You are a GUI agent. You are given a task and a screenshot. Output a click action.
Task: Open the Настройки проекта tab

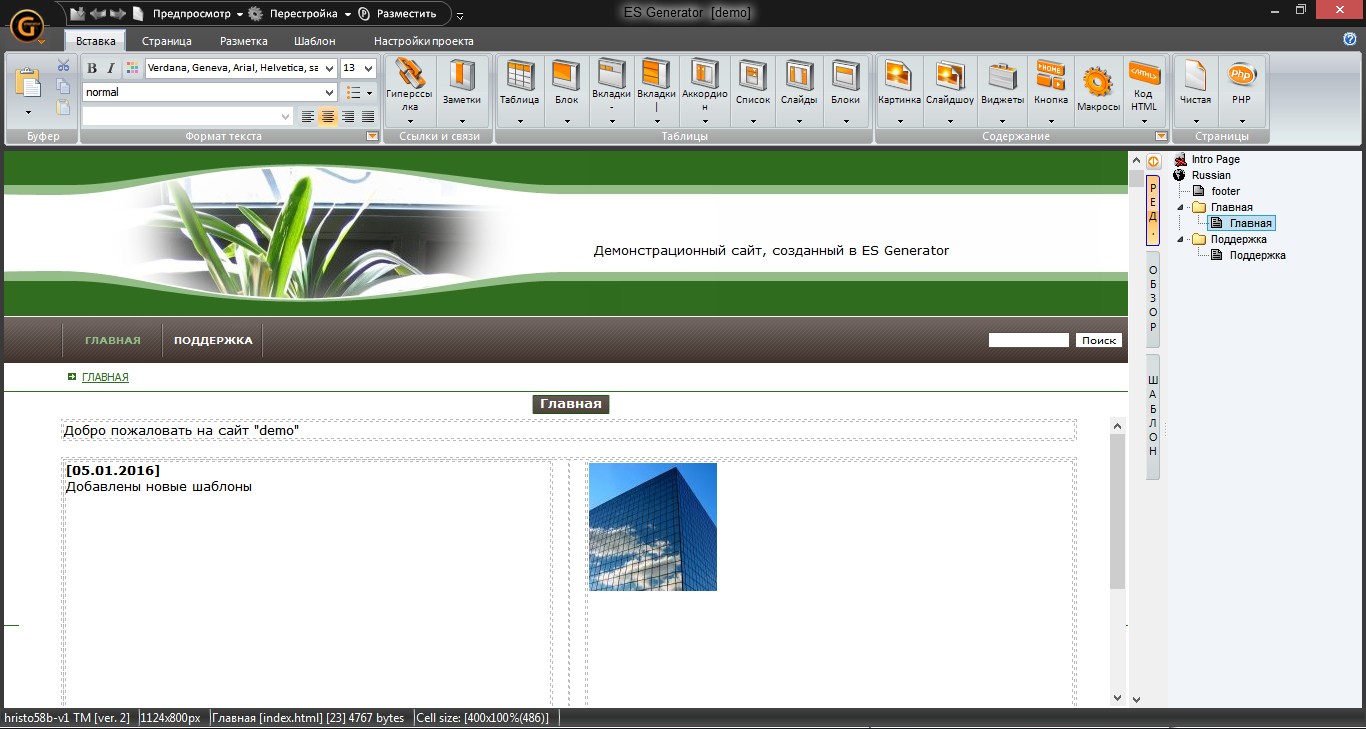pos(423,41)
